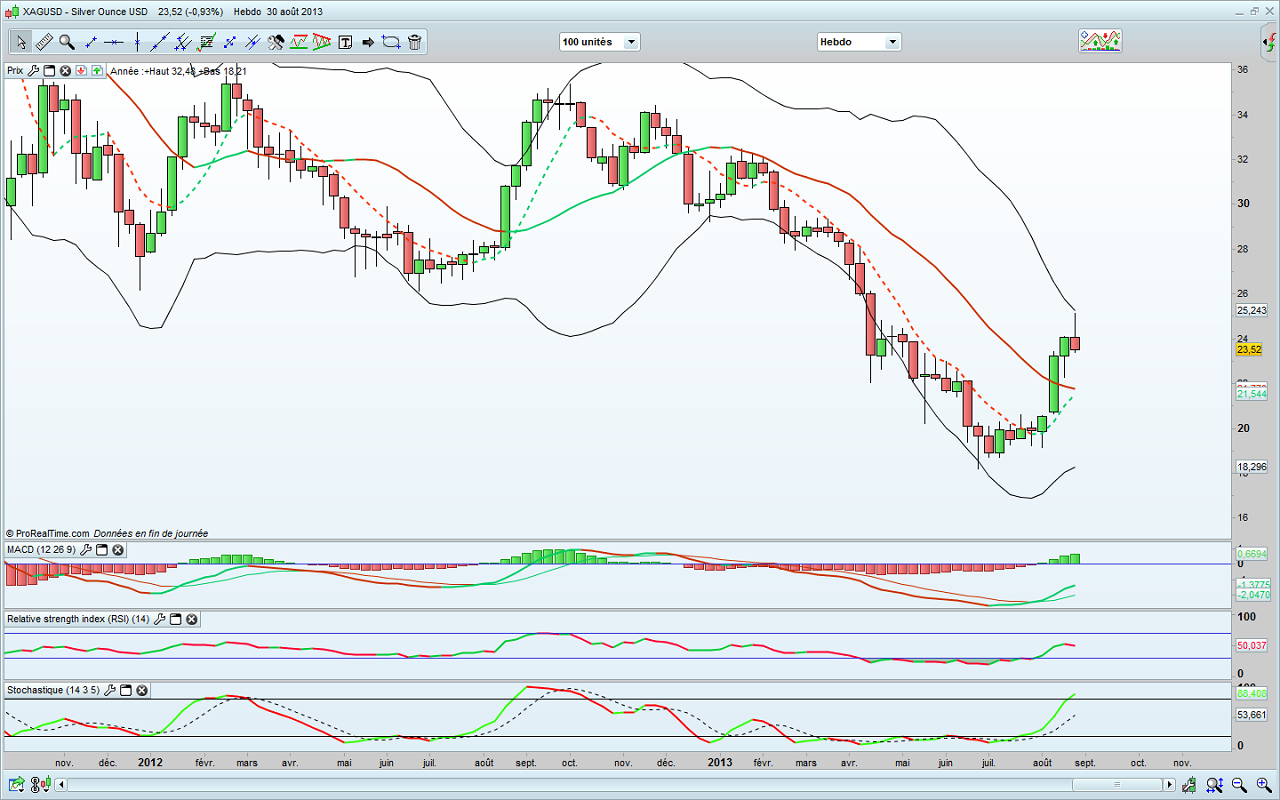Maximize the RSI indicator panel

click(x=175, y=619)
